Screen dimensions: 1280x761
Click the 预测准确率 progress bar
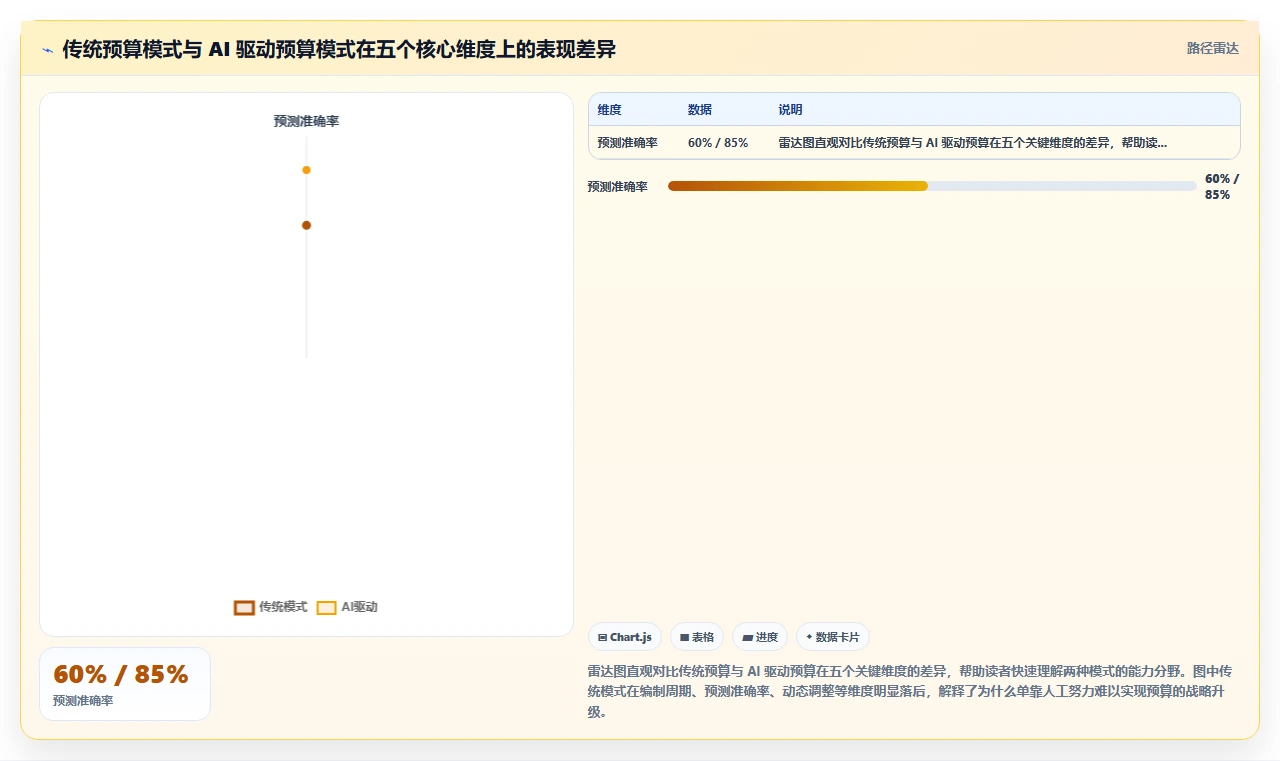coord(932,186)
